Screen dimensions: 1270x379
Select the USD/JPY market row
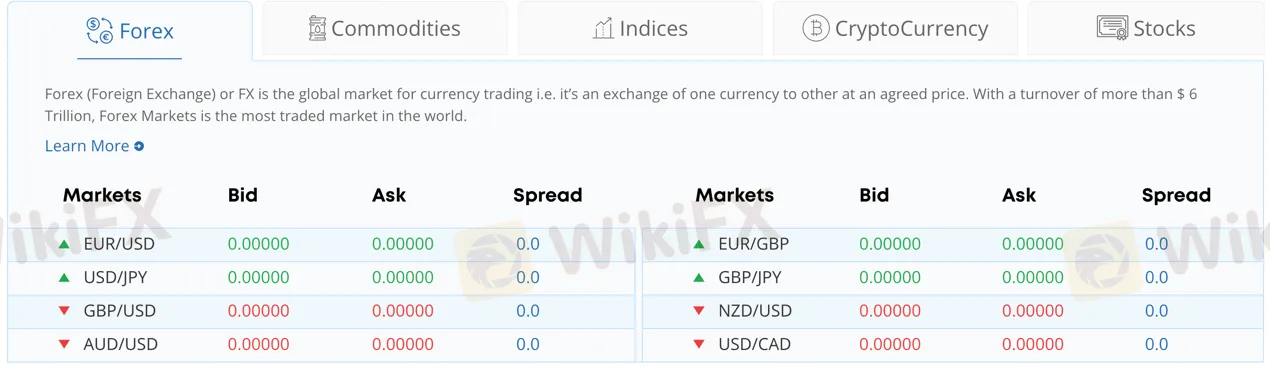[x=321, y=277]
